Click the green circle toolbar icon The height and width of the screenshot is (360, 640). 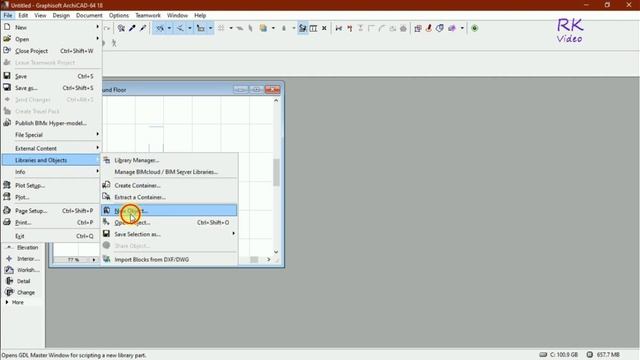pyautogui.click(x=474, y=28)
